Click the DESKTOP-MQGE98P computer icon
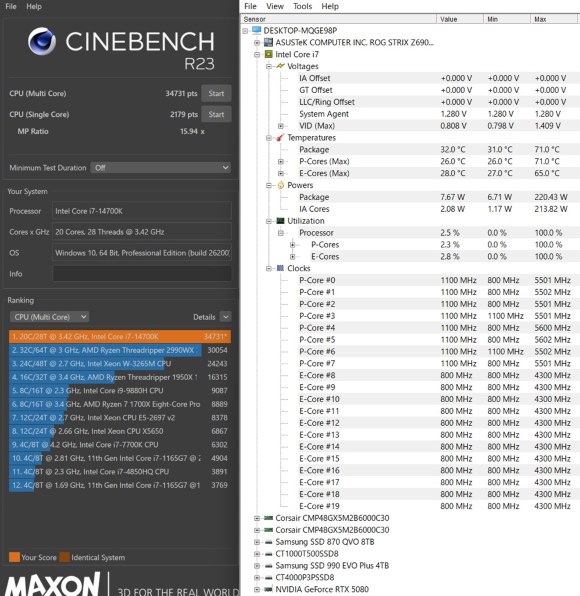Viewport: 580px width, 596px height. (257, 30)
